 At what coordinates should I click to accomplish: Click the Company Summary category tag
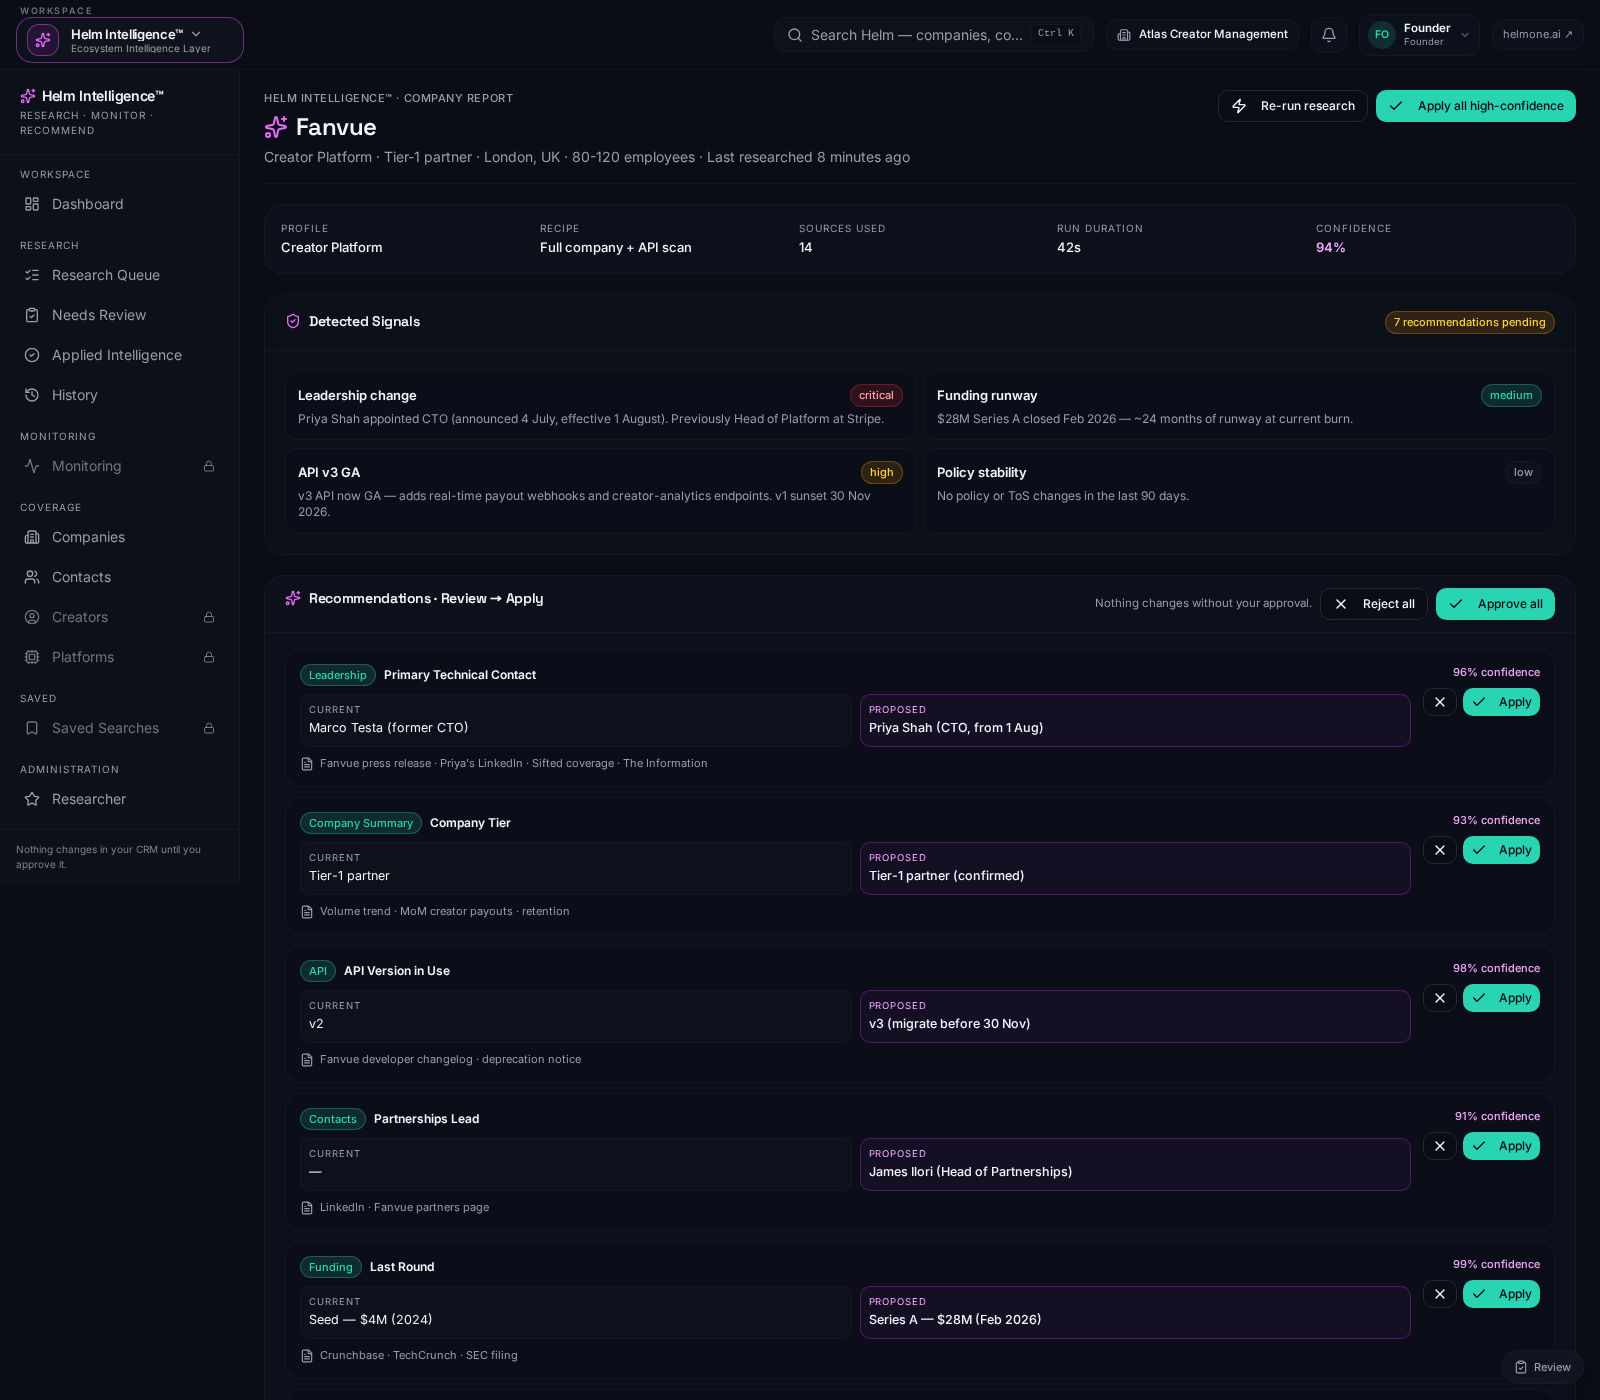click(361, 823)
